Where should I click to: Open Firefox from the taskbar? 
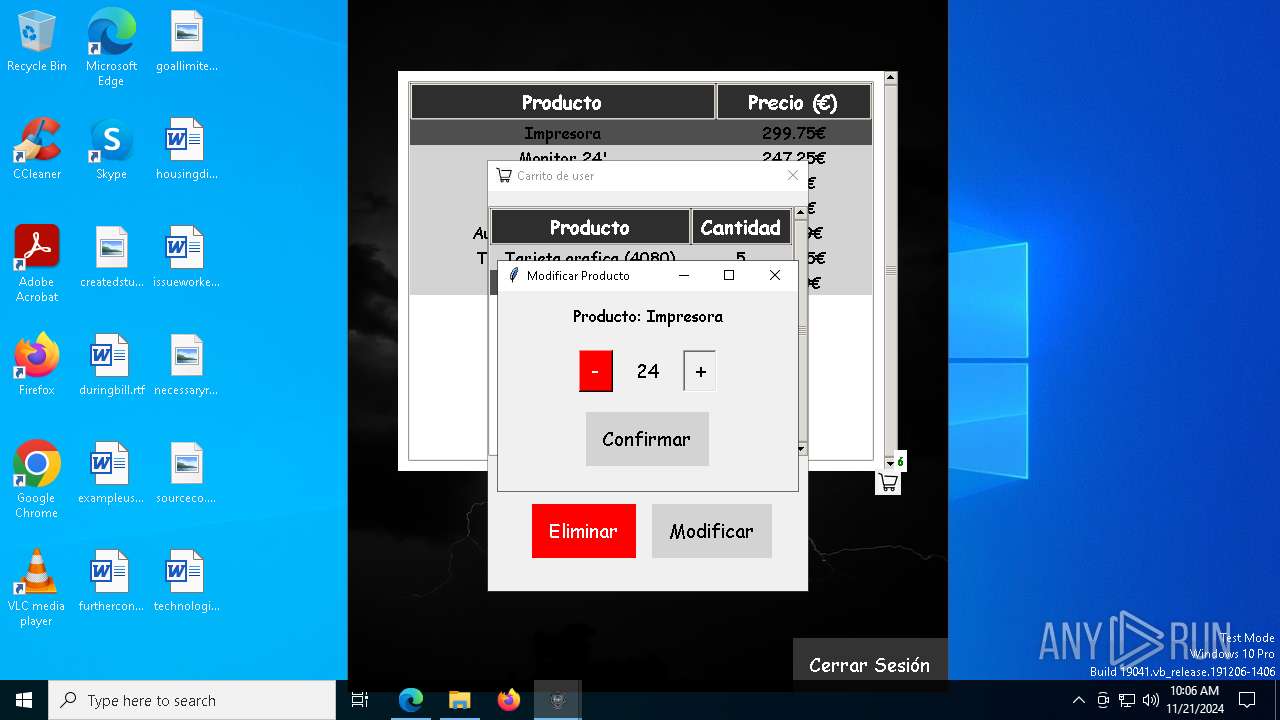click(x=509, y=700)
